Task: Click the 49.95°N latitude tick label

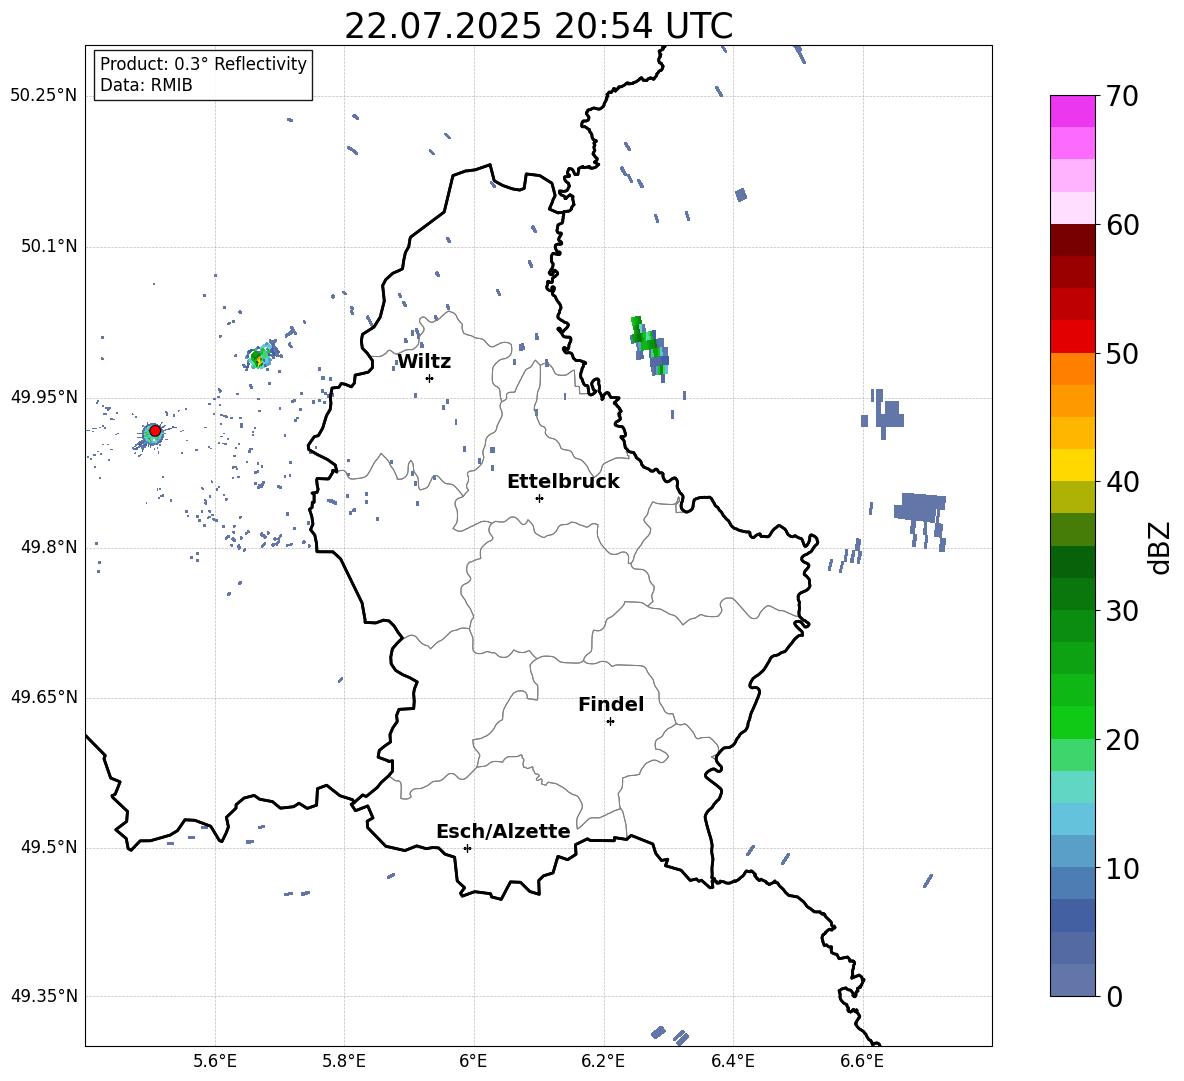Action: pos(44,396)
